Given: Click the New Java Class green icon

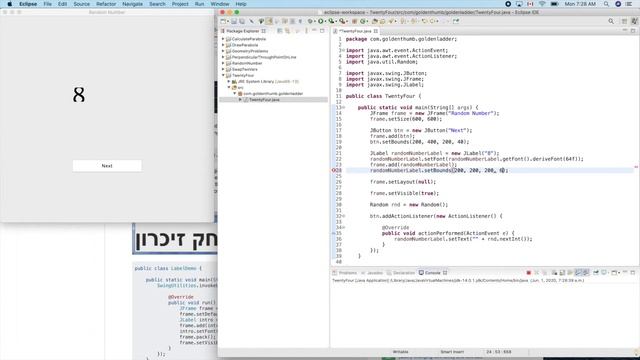Looking at the screenshot, I should tap(362, 21).
